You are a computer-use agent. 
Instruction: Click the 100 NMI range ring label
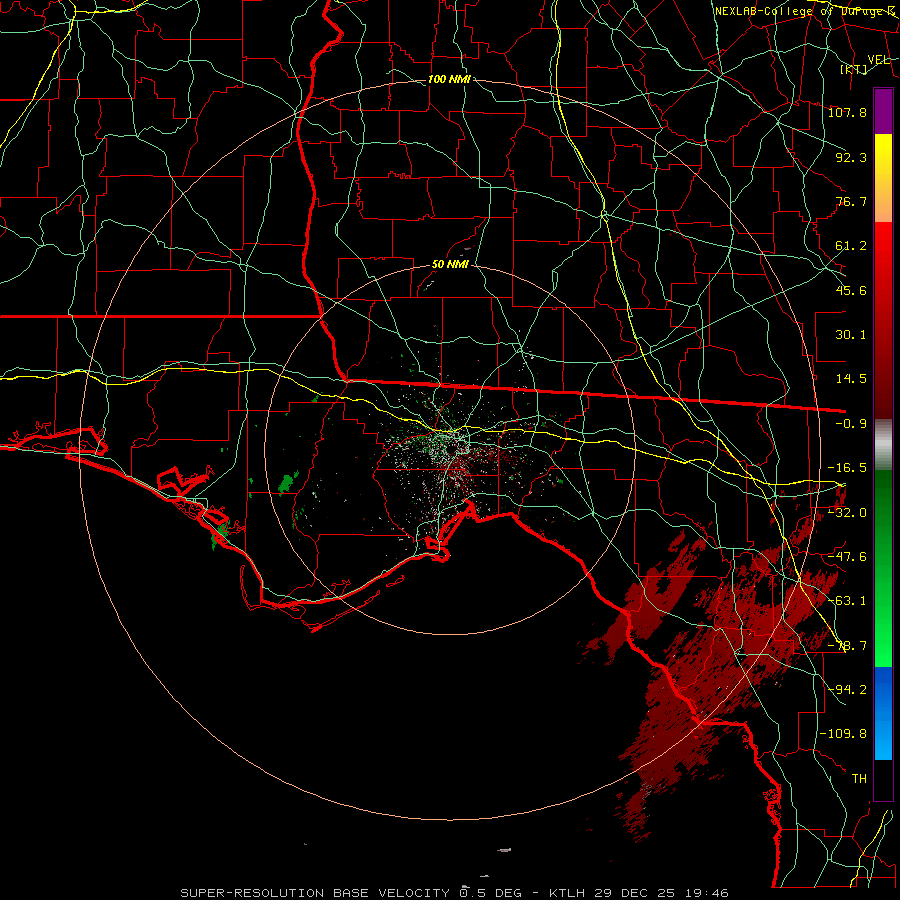[x=449, y=79]
